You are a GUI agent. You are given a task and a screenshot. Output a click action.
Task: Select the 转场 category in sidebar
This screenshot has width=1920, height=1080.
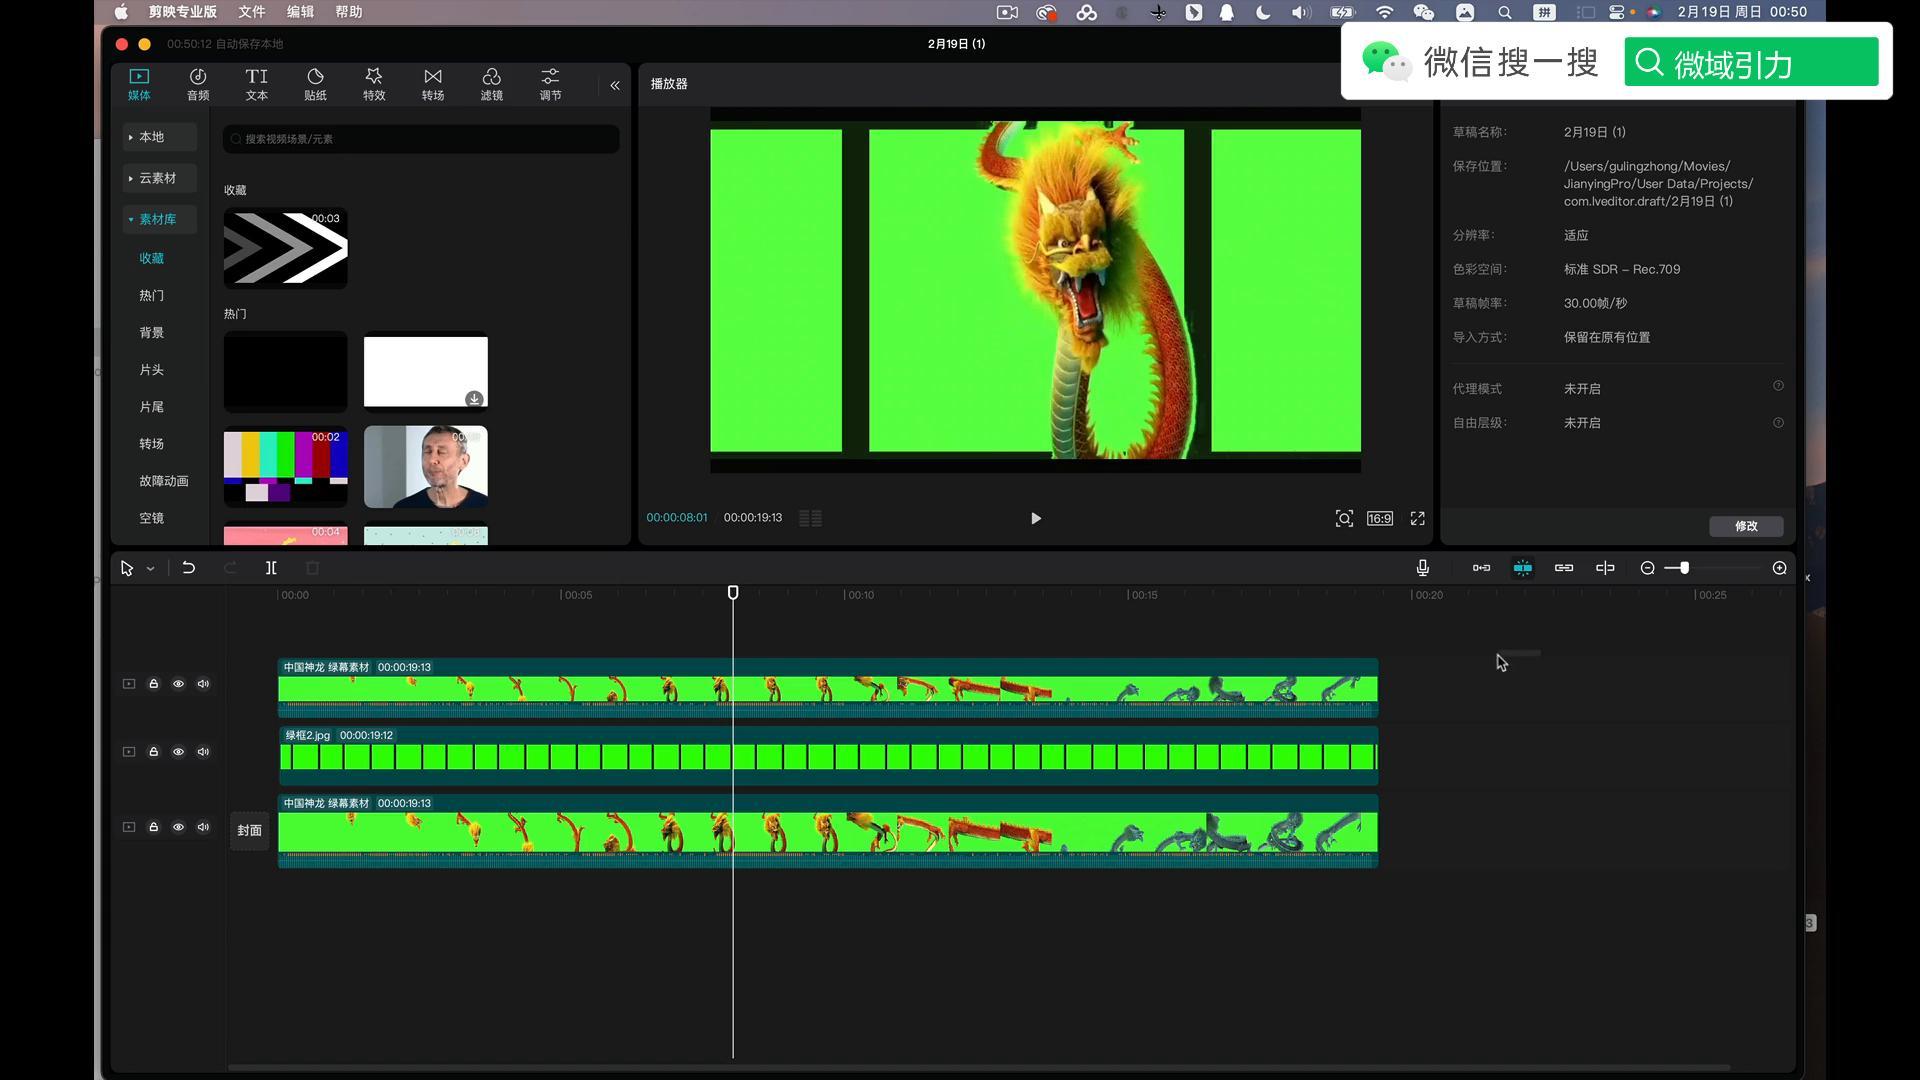click(x=152, y=444)
